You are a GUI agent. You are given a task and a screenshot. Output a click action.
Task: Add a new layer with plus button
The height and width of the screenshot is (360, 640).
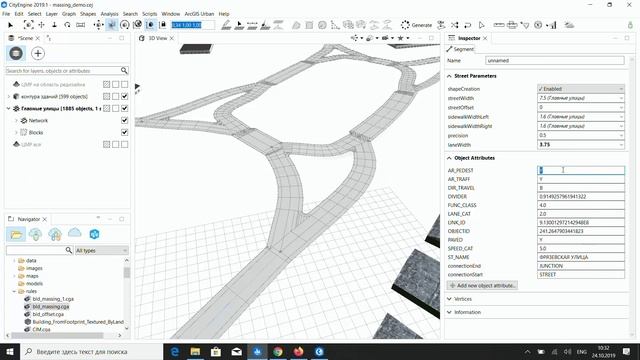tap(38, 53)
